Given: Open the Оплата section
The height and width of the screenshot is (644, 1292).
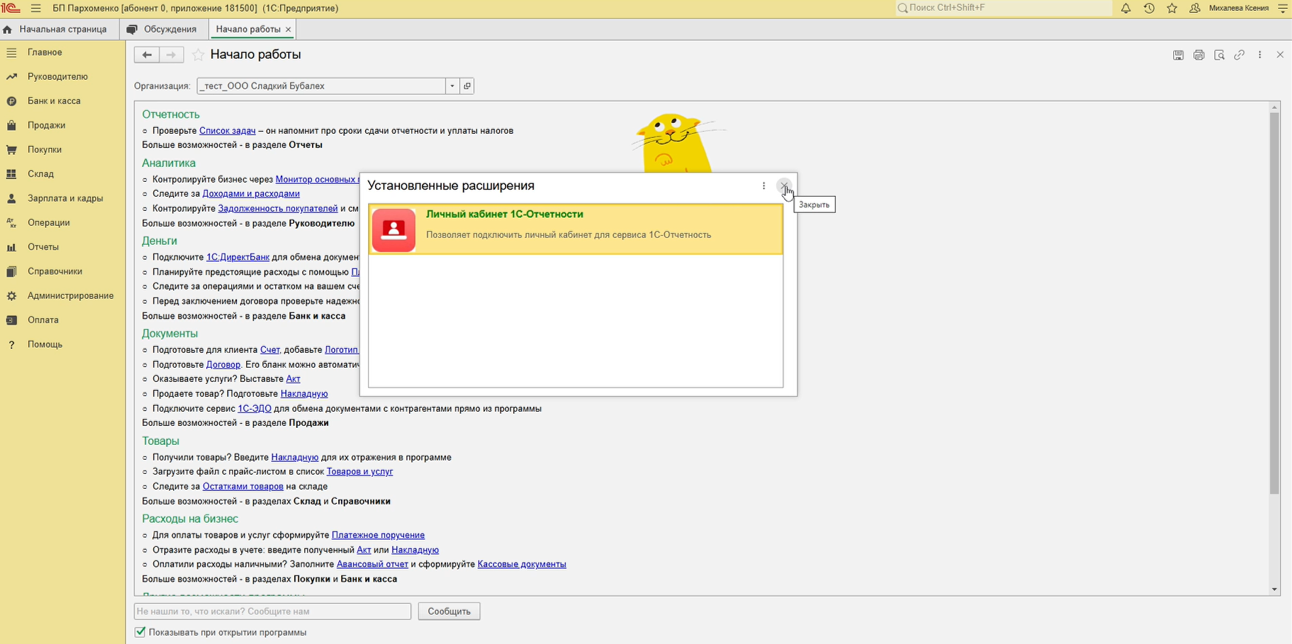Looking at the screenshot, I should pos(43,320).
